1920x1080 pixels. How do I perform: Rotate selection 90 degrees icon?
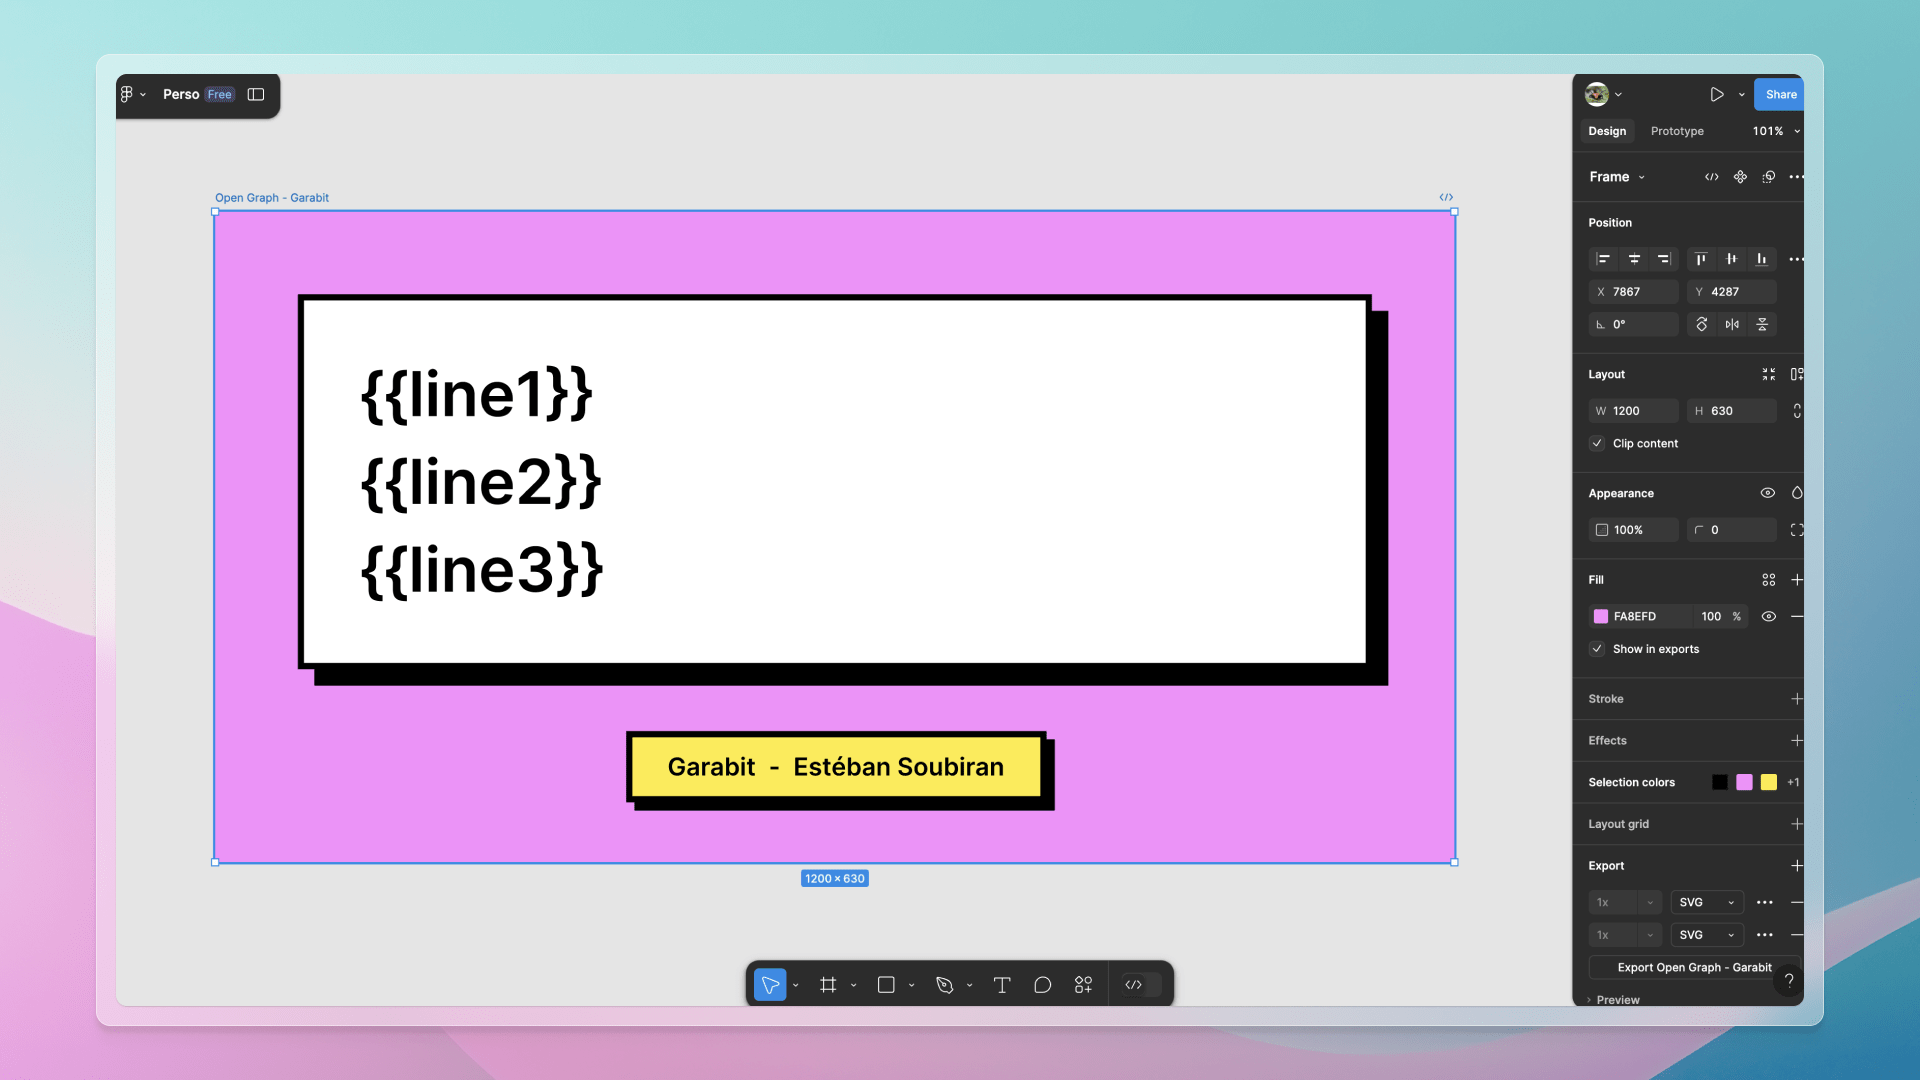[1701, 324]
